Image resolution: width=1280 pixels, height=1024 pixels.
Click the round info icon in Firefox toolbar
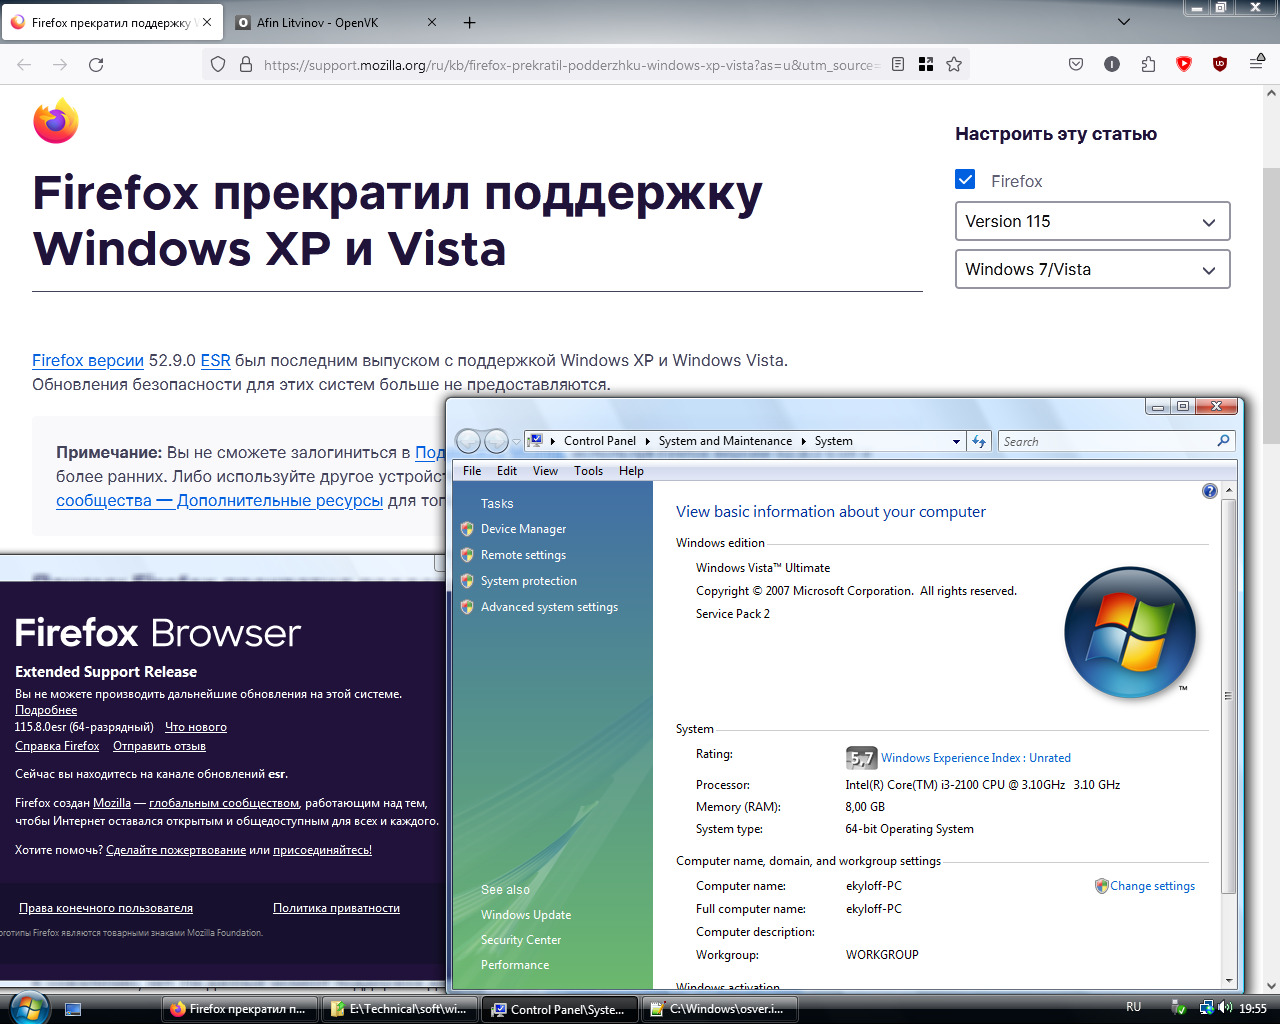coord(1112,64)
